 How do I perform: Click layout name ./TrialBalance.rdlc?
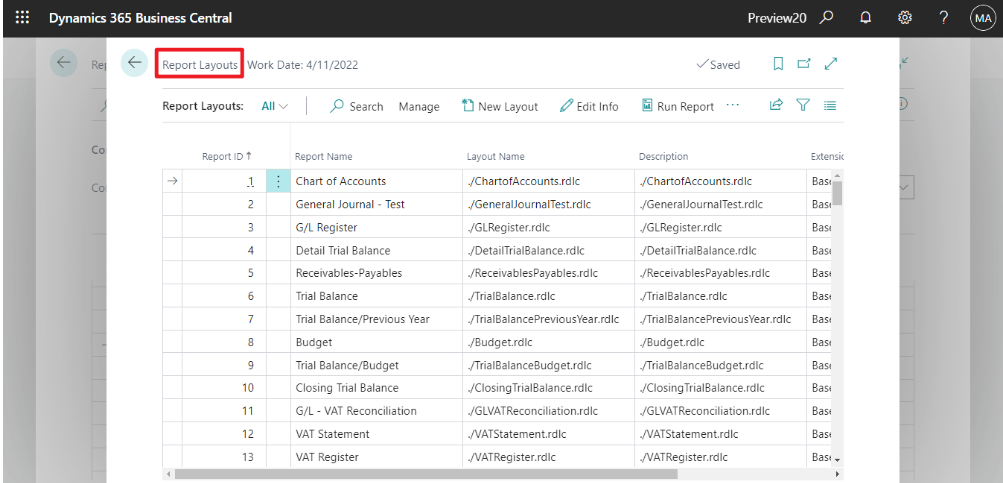tap(511, 296)
